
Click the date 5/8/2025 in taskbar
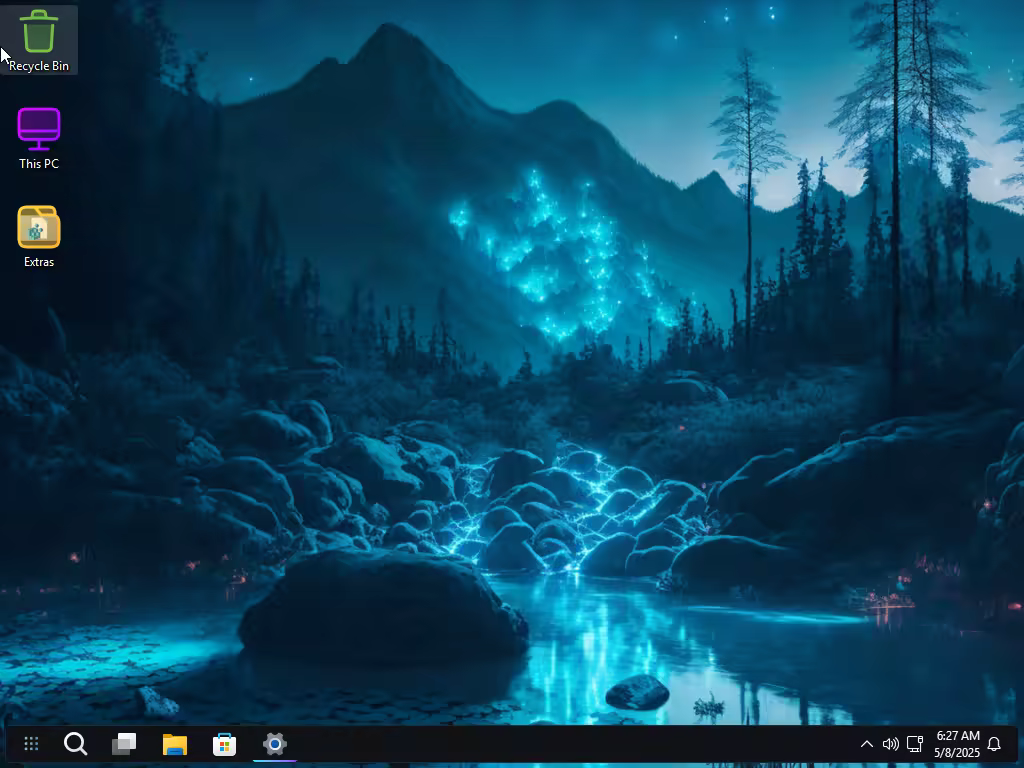click(957, 753)
